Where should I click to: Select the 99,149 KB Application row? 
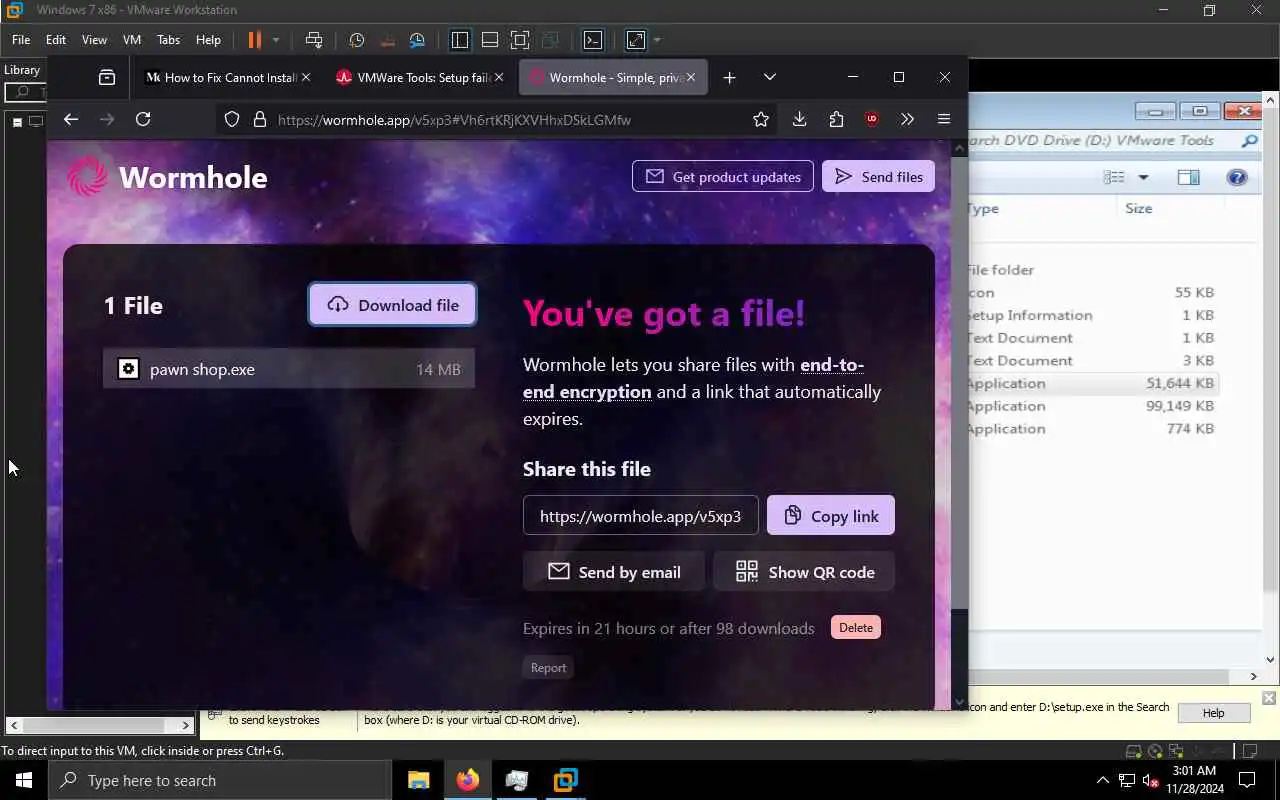pos(1091,406)
